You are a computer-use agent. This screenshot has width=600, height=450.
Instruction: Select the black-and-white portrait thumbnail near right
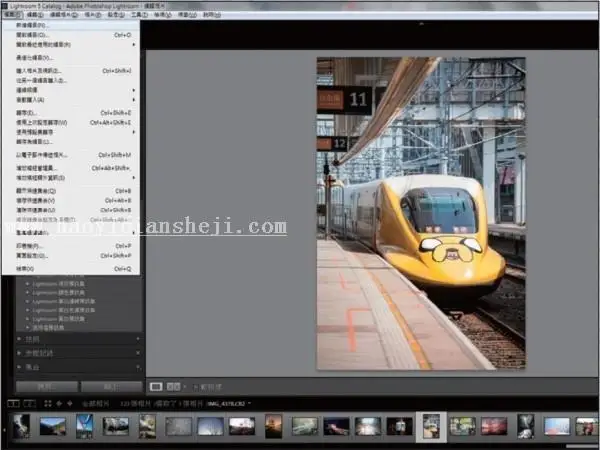(x=525, y=426)
